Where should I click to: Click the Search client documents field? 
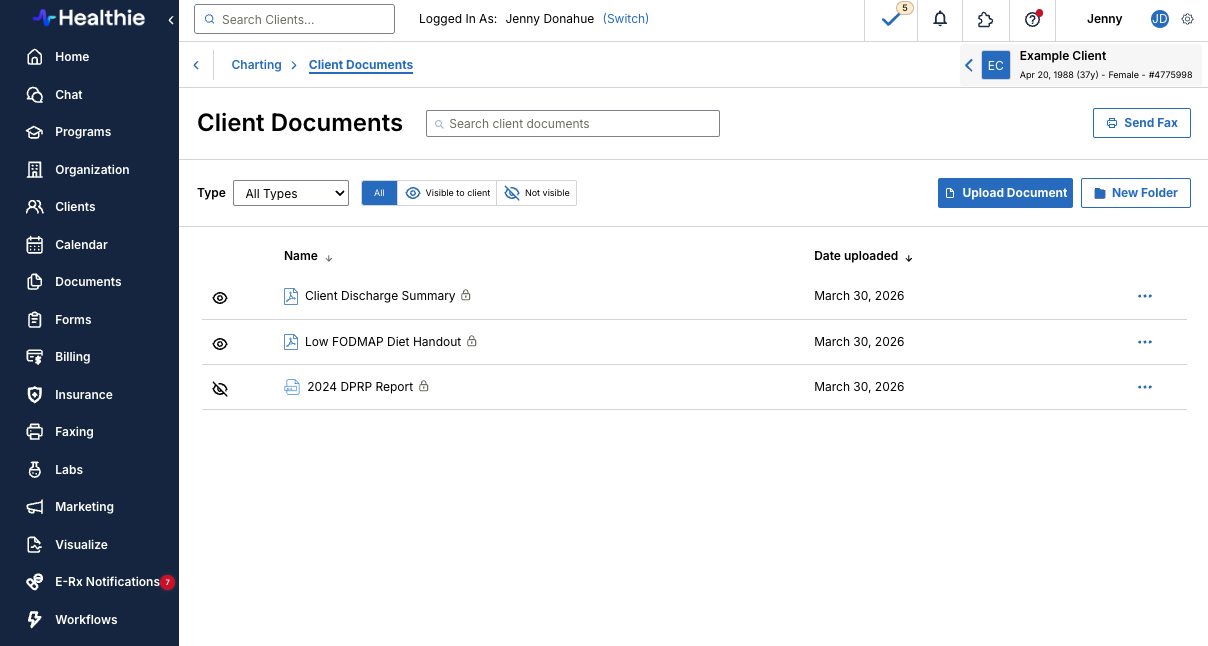(x=572, y=124)
